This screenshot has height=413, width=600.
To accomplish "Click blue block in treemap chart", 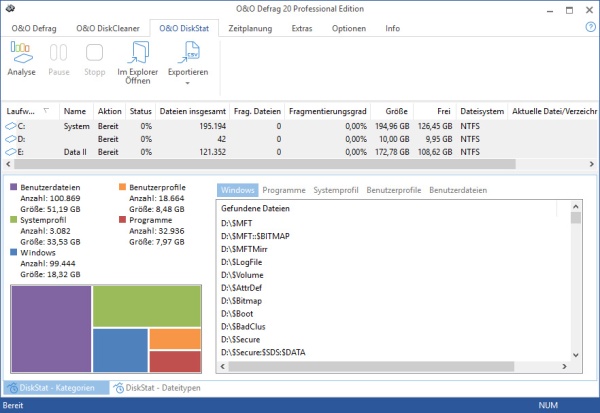I will point(120,350).
